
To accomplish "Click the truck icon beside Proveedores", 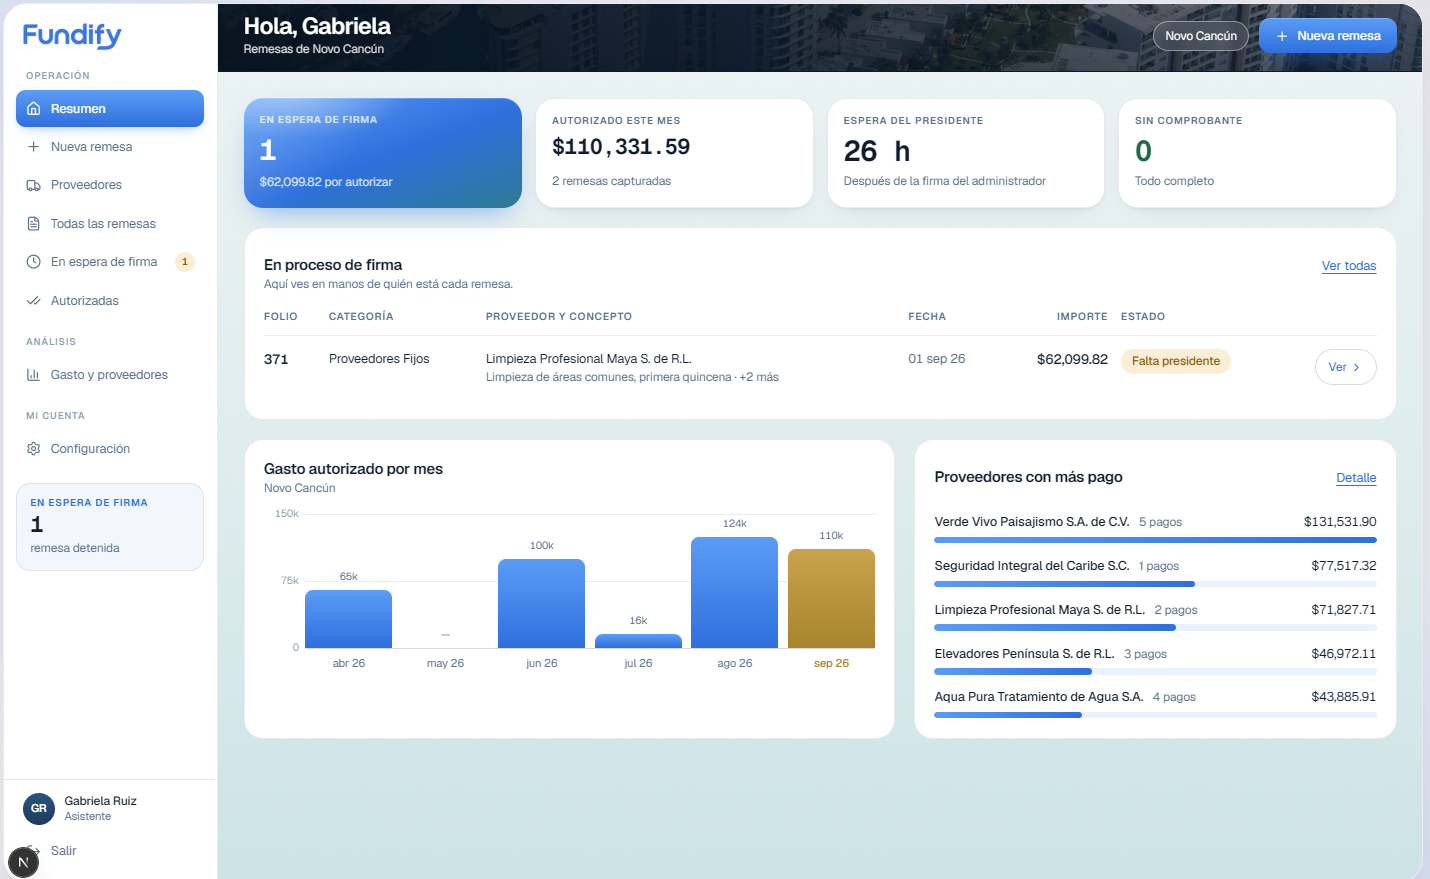I will (x=34, y=185).
